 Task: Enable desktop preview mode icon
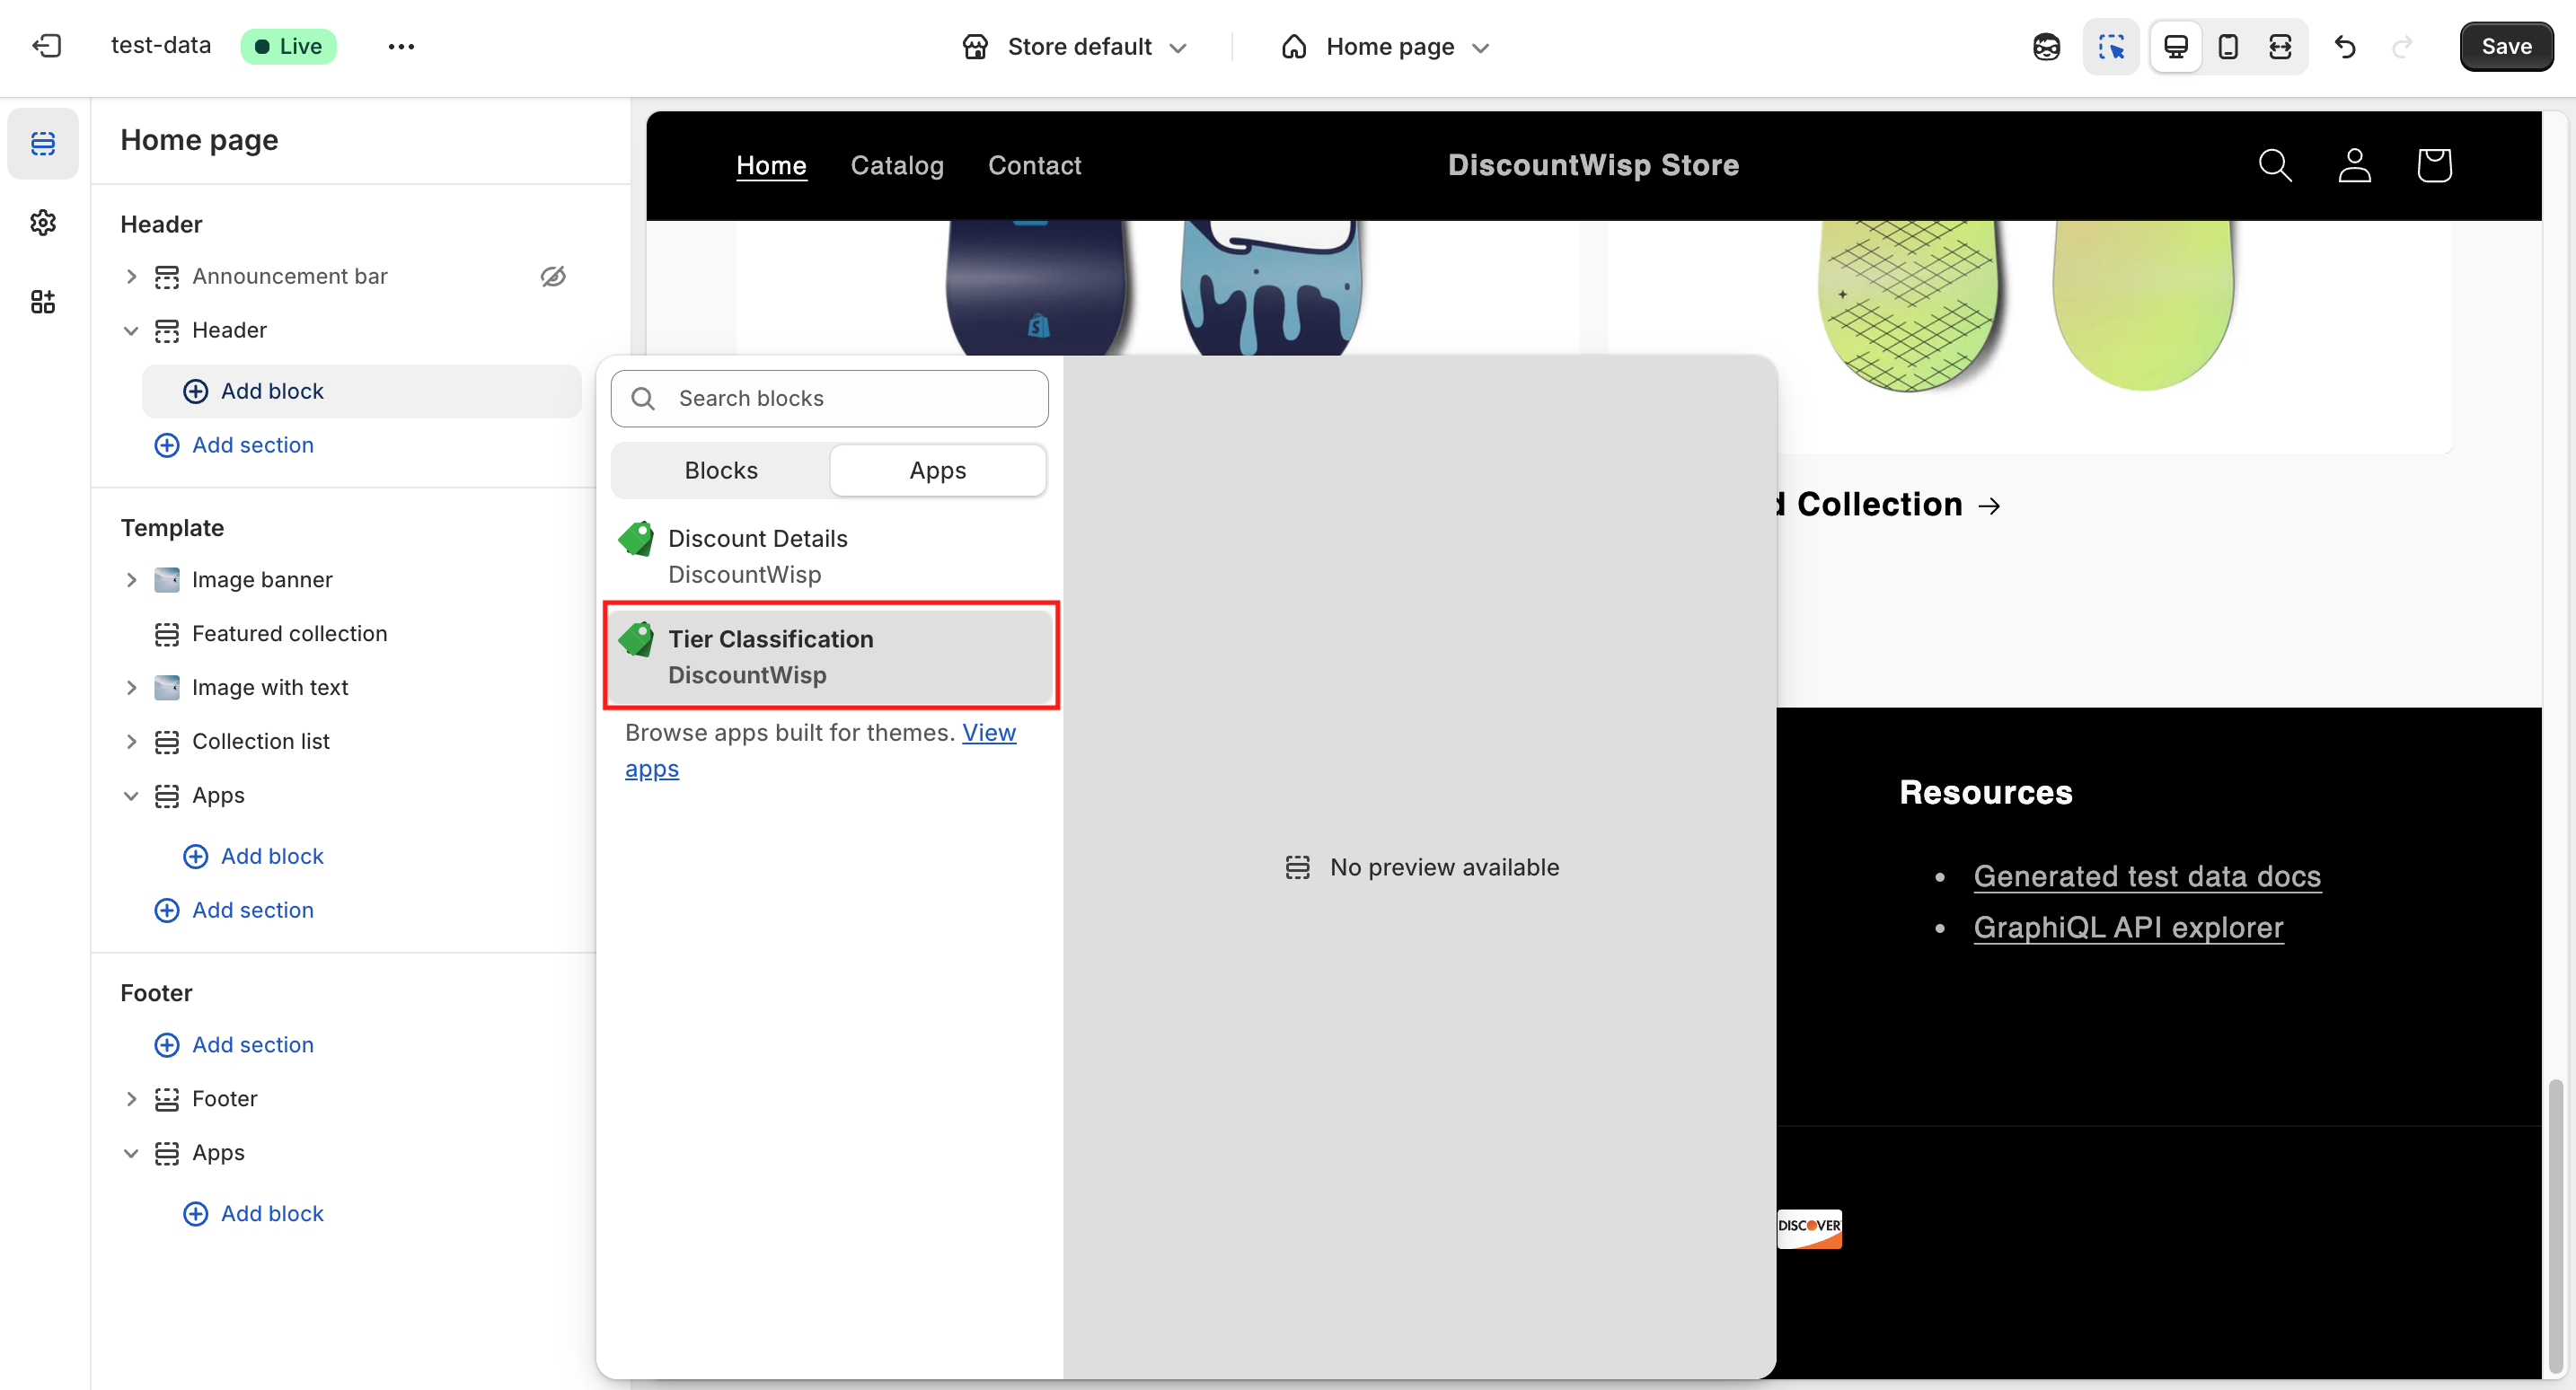click(2176, 46)
